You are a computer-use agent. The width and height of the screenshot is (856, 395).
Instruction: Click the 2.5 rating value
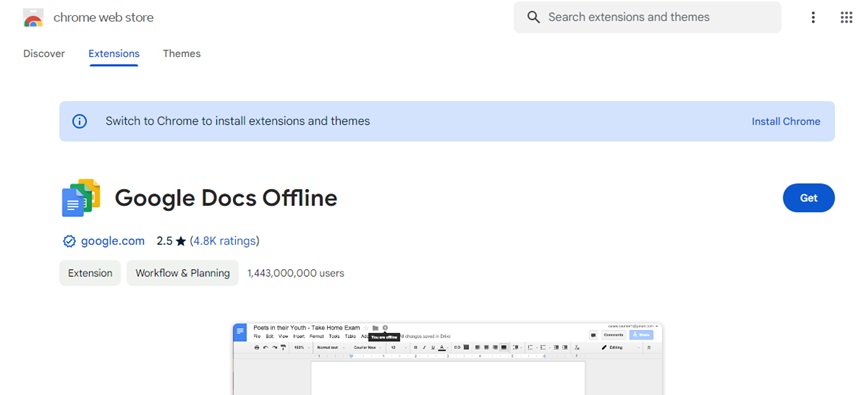coord(164,241)
